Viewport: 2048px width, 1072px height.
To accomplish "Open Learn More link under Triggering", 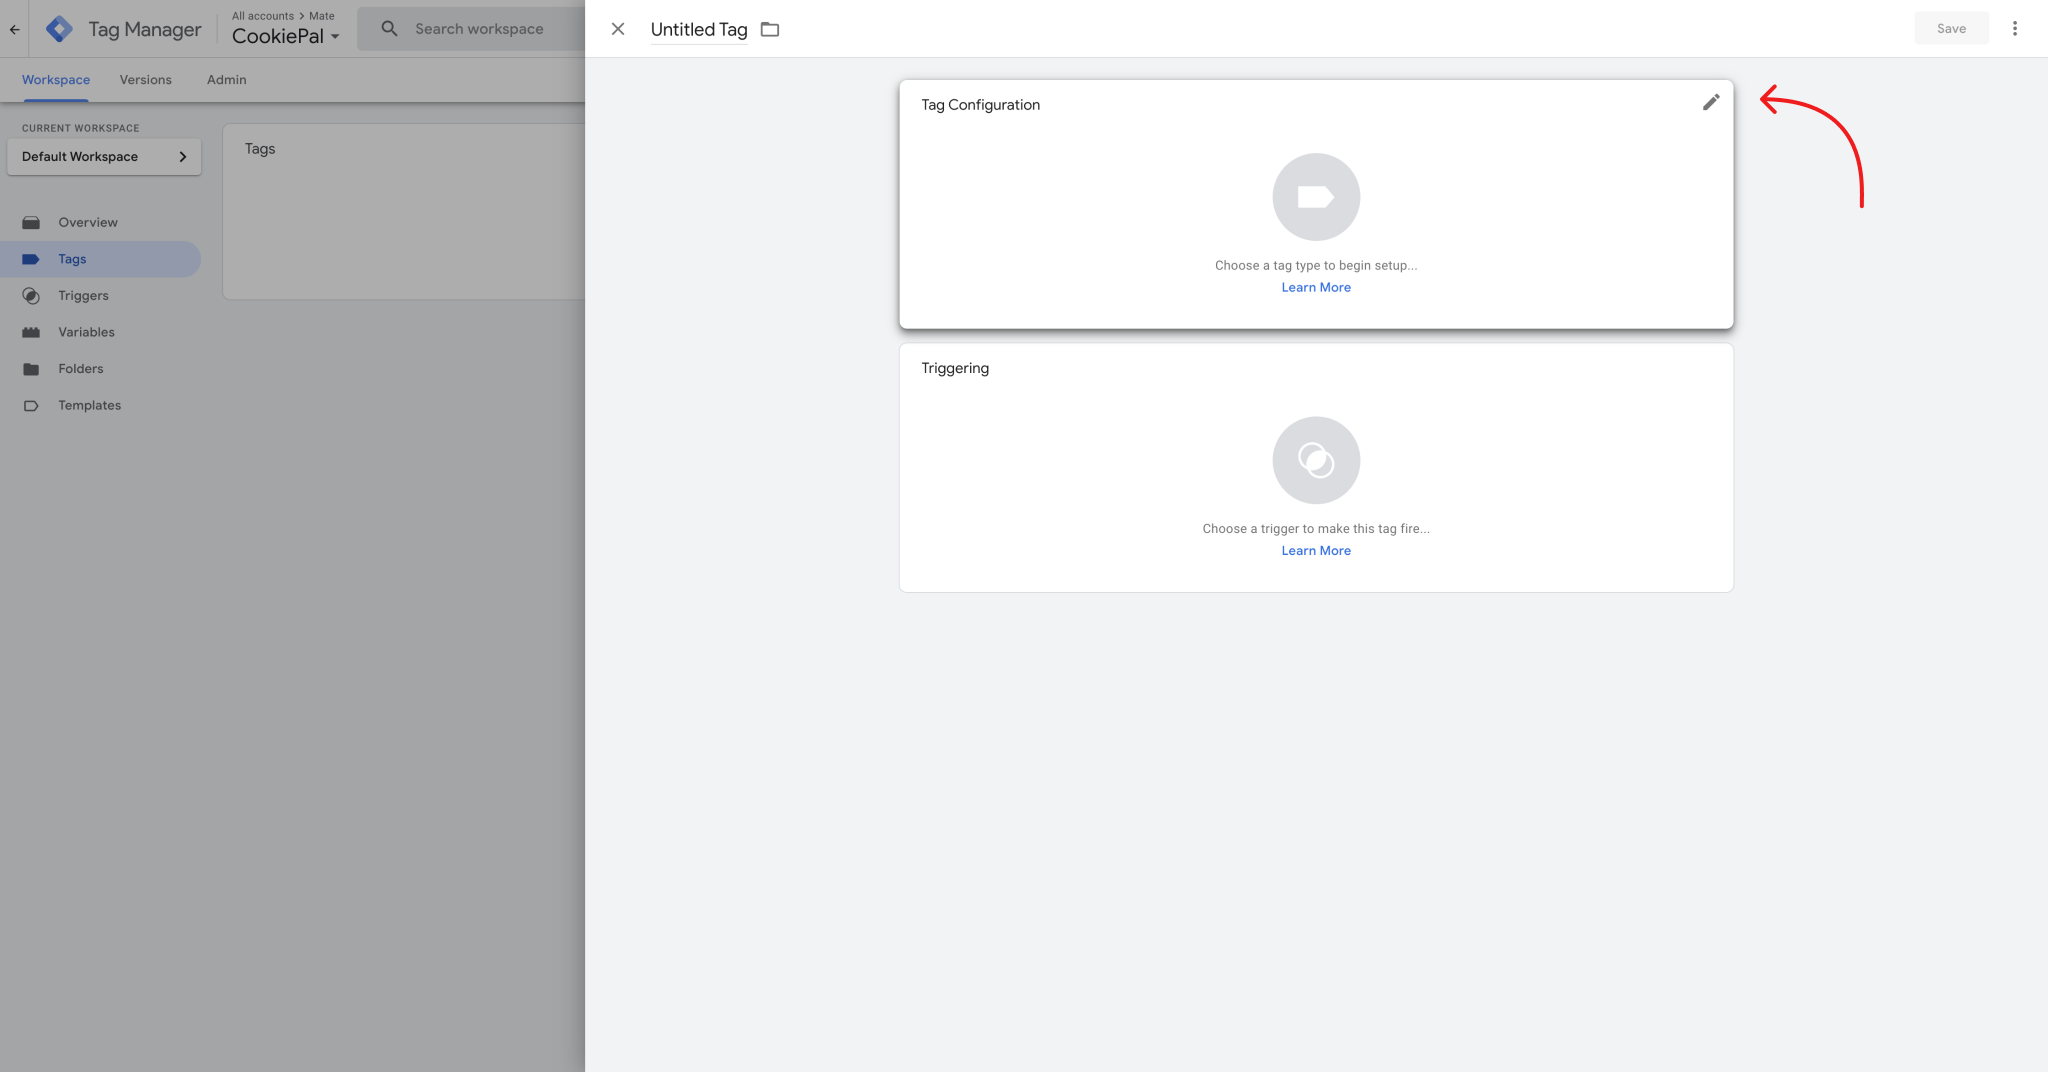I will [x=1316, y=551].
